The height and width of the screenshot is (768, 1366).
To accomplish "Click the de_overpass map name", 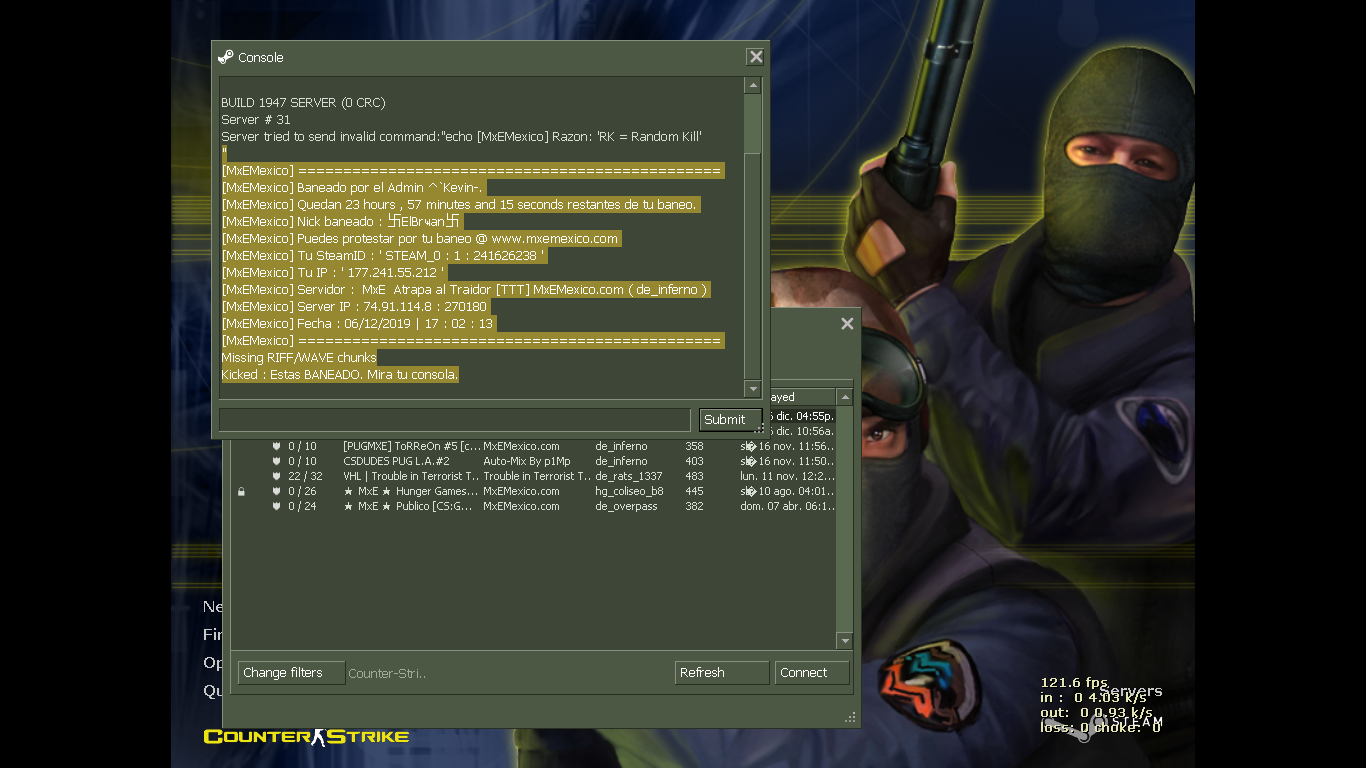I will pos(626,506).
